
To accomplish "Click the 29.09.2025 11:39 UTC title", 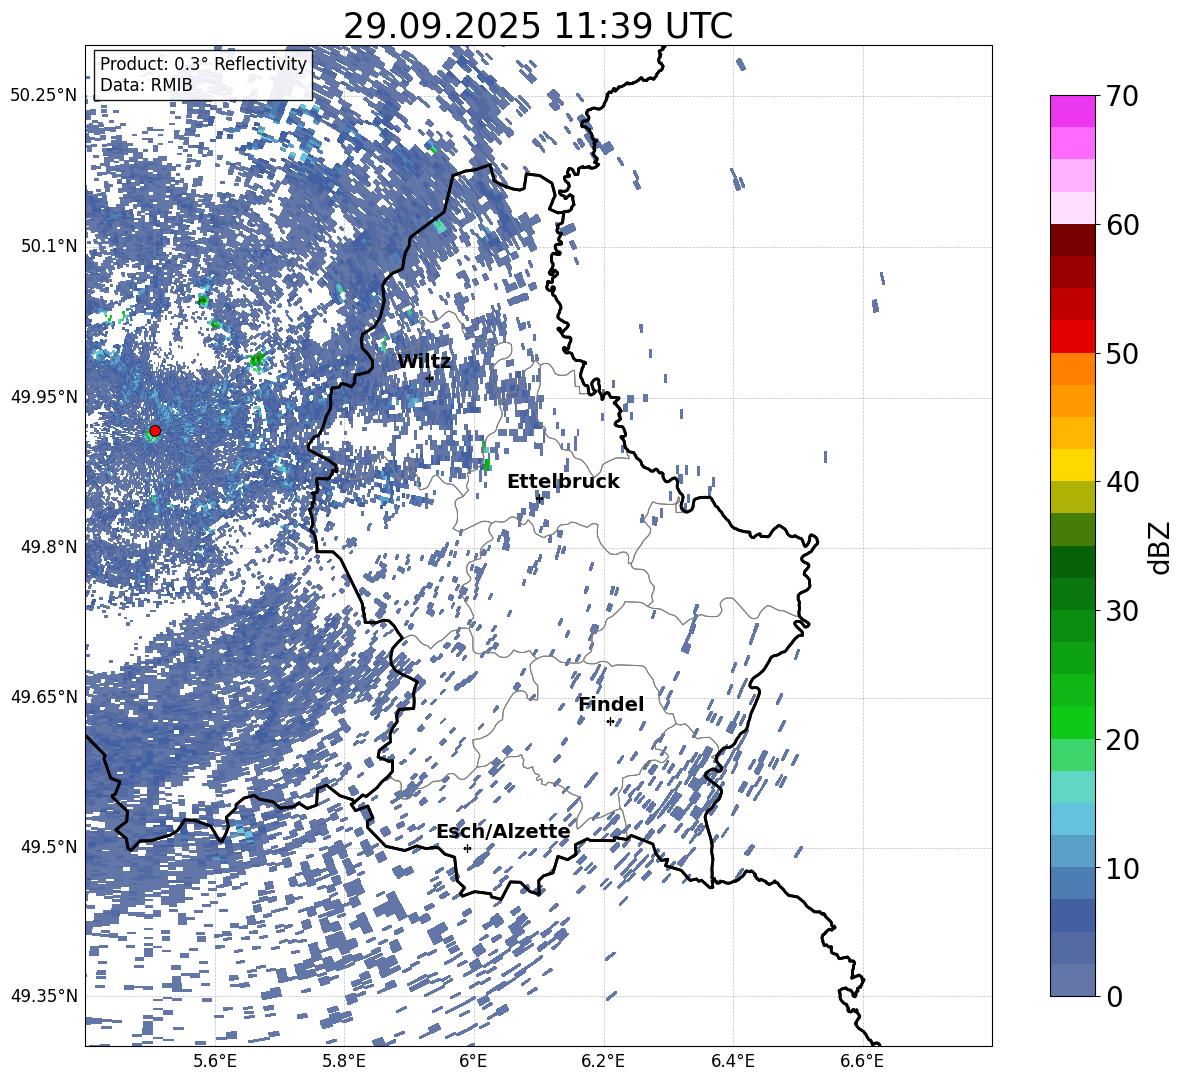I will tap(538, 26).
